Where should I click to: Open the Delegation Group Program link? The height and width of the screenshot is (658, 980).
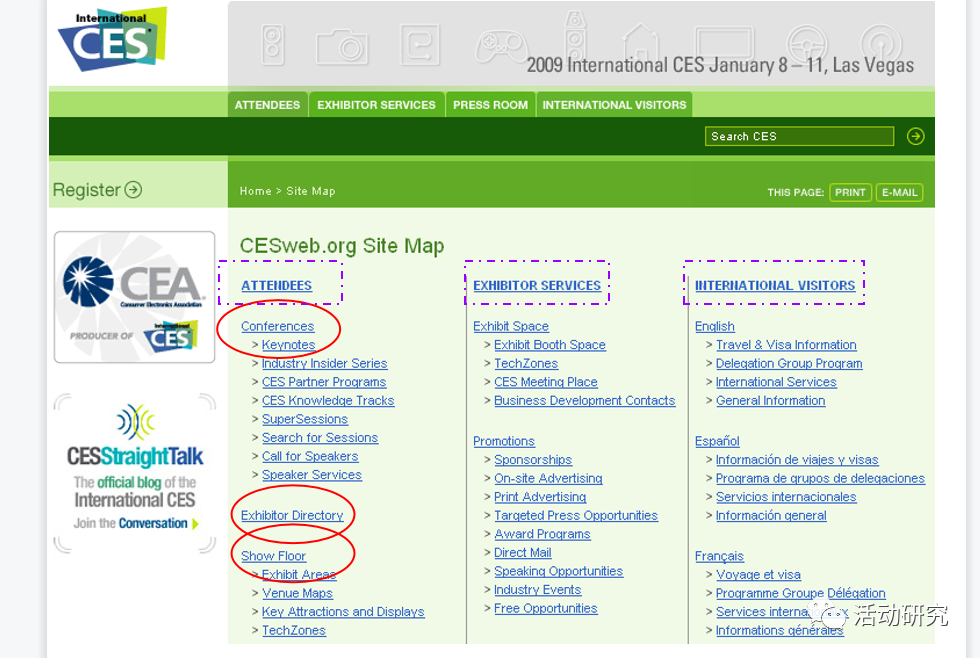789,364
